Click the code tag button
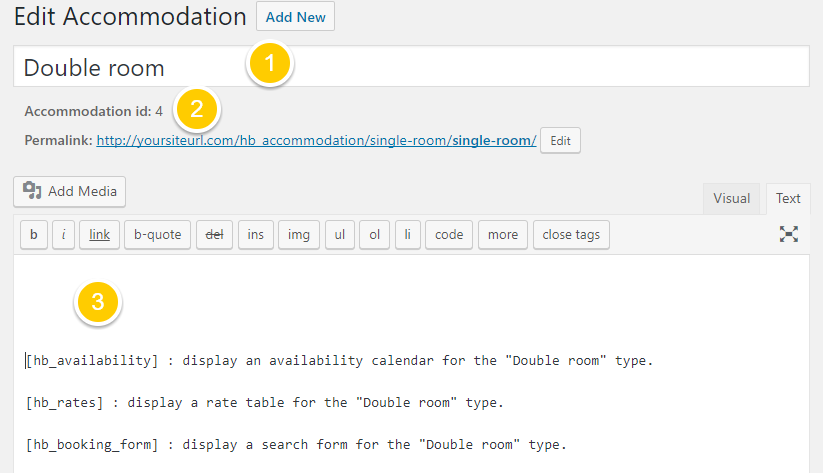The image size is (823, 473). click(449, 235)
